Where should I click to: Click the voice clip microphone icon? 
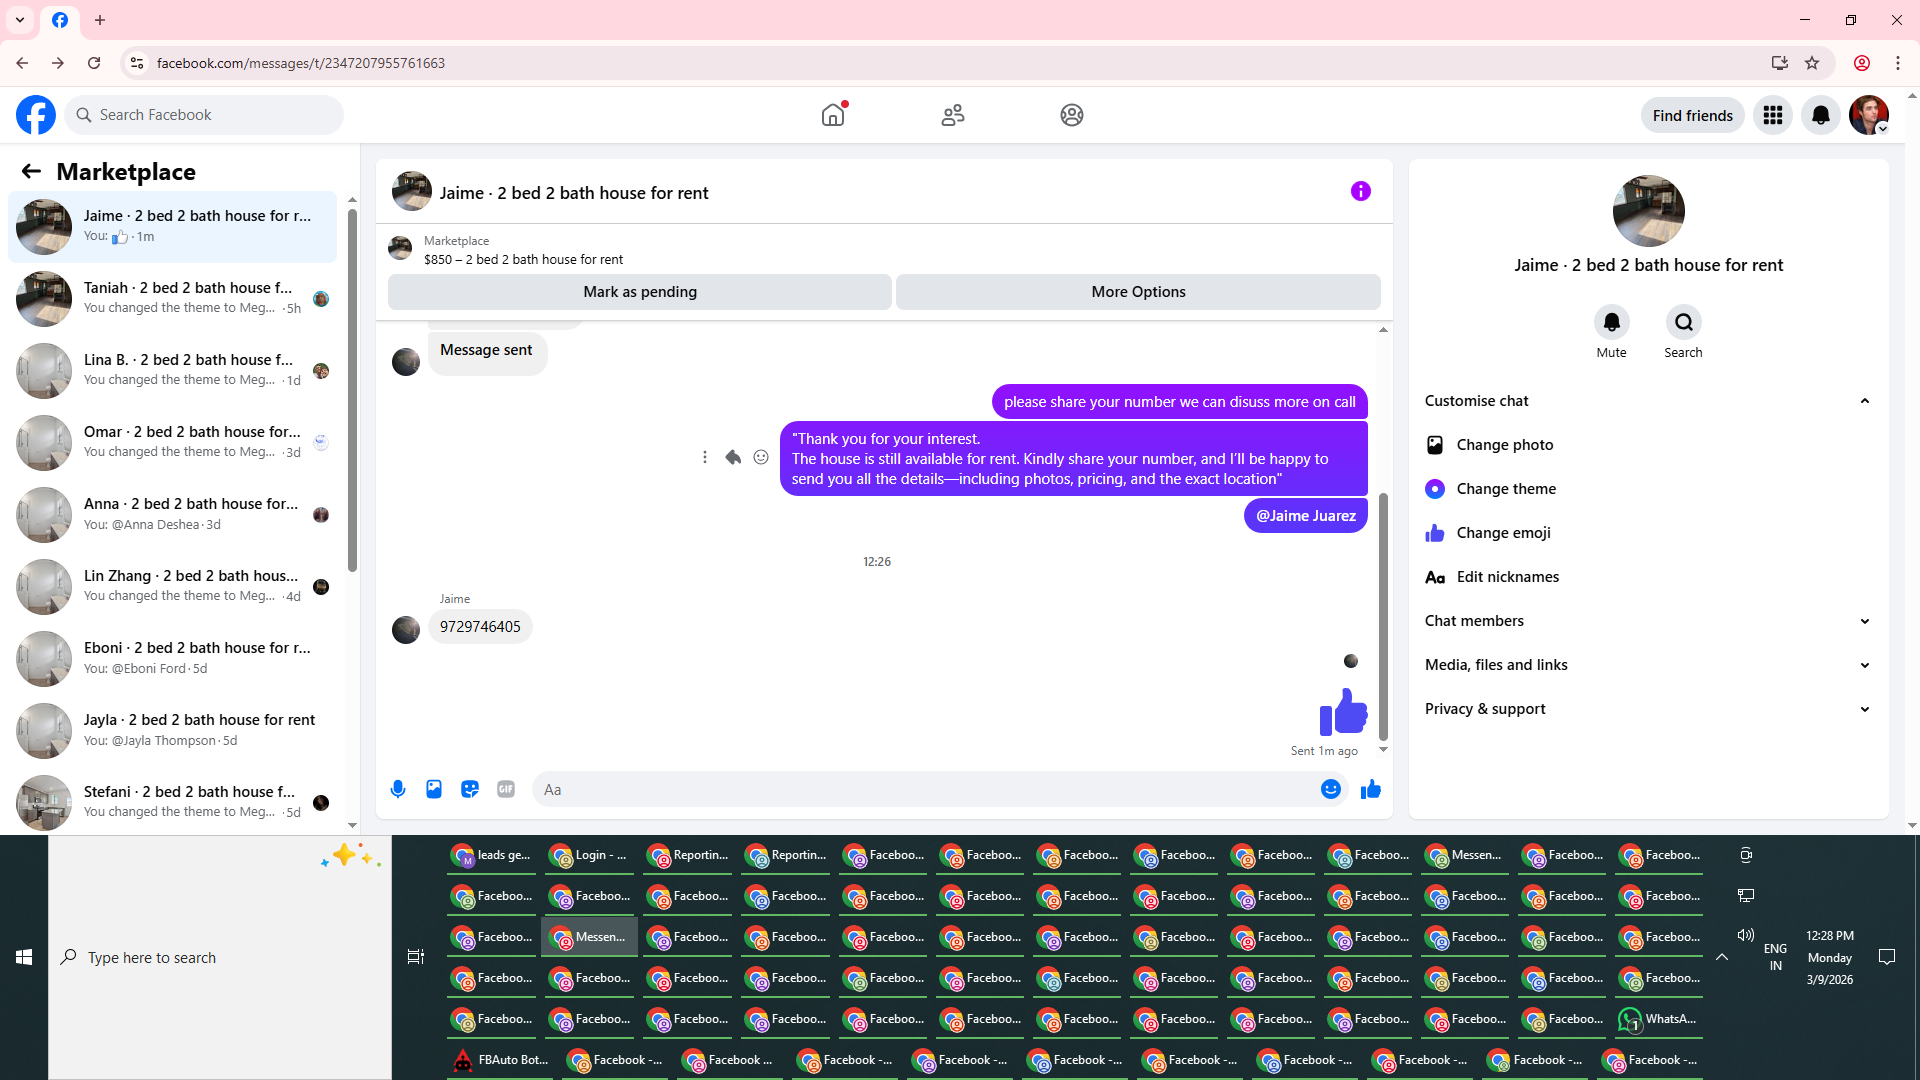(398, 789)
